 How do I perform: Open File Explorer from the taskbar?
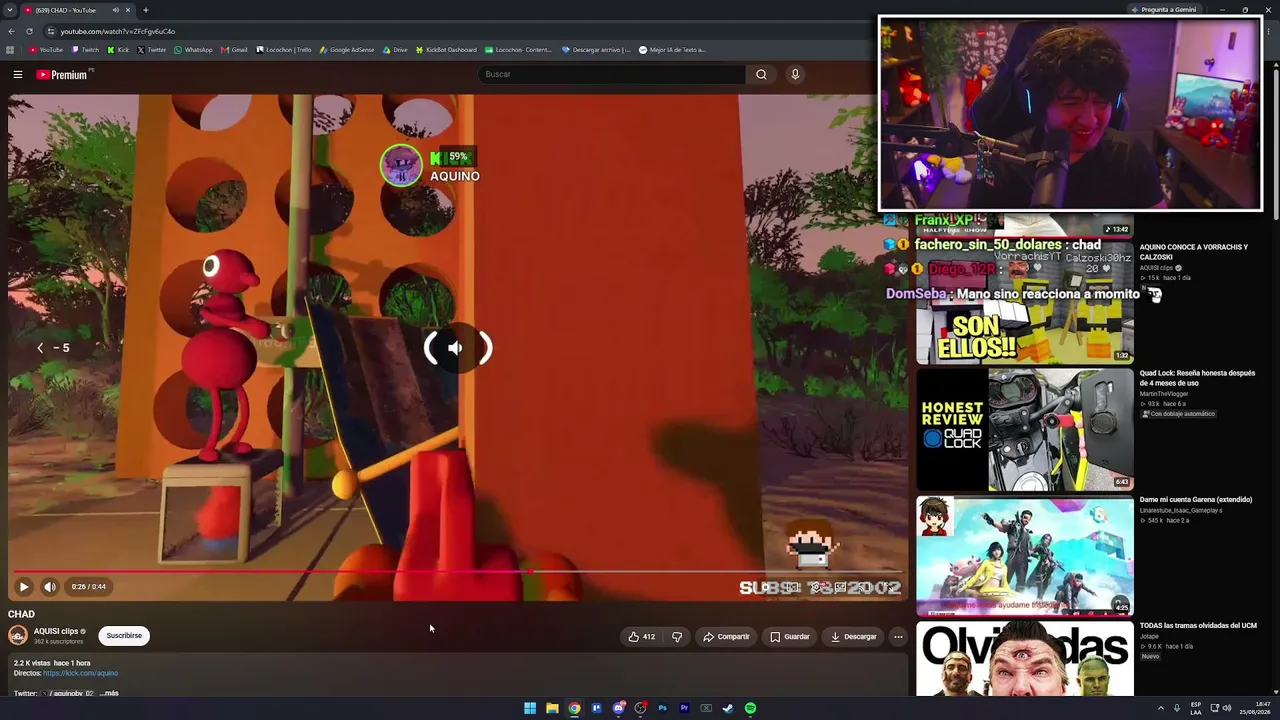click(552, 708)
